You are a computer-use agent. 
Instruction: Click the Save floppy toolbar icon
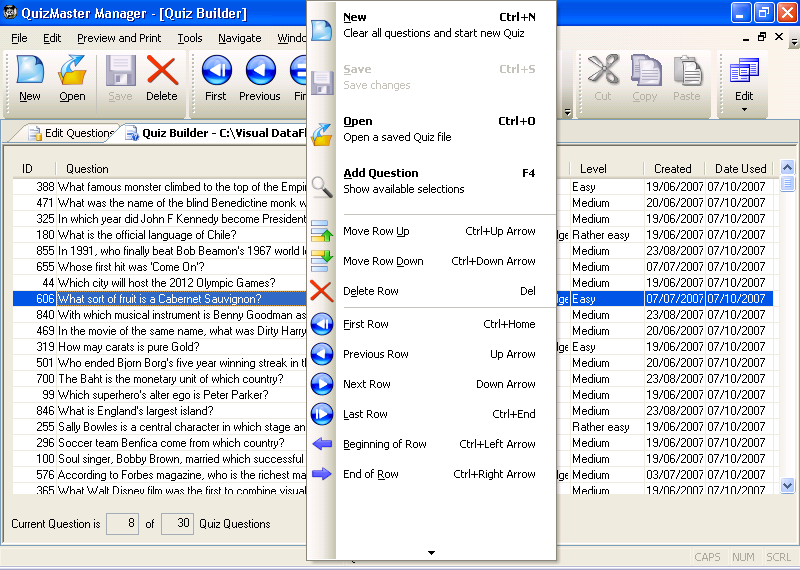tap(120, 70)
